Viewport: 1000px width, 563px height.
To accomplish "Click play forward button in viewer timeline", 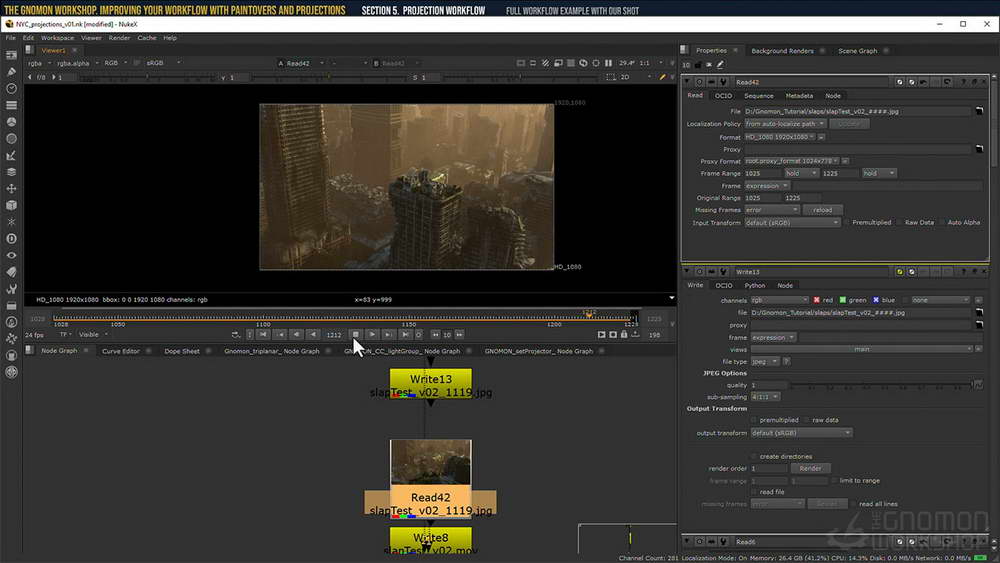I will [x=372, y=334].
